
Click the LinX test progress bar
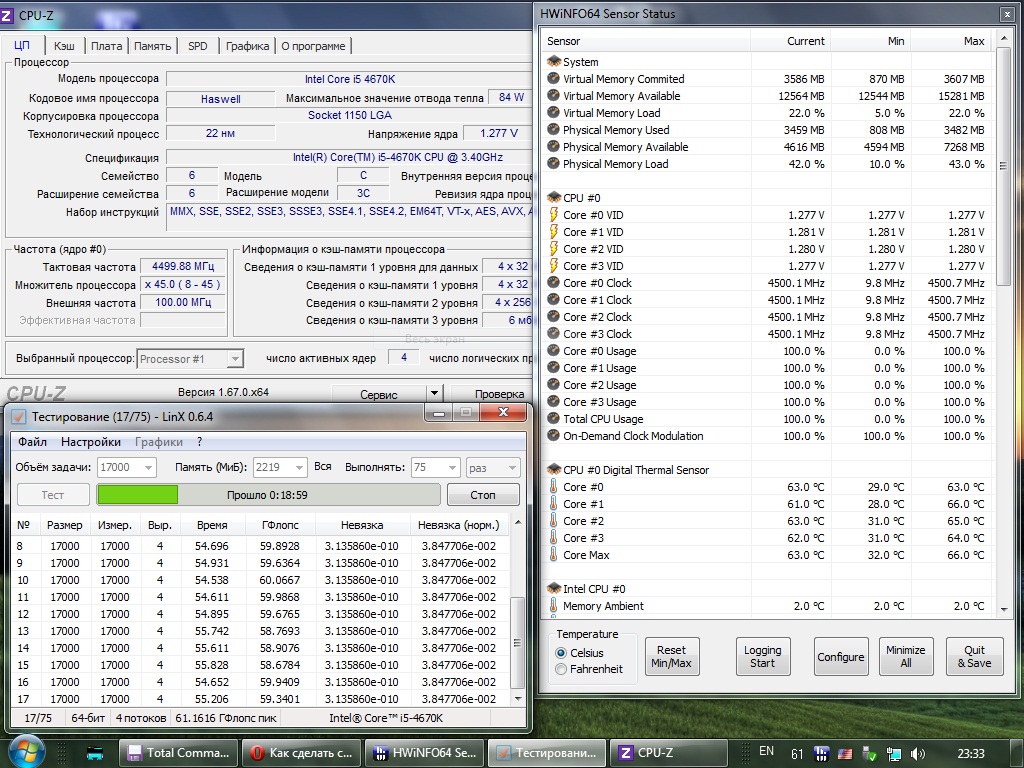tap(268, 495)
